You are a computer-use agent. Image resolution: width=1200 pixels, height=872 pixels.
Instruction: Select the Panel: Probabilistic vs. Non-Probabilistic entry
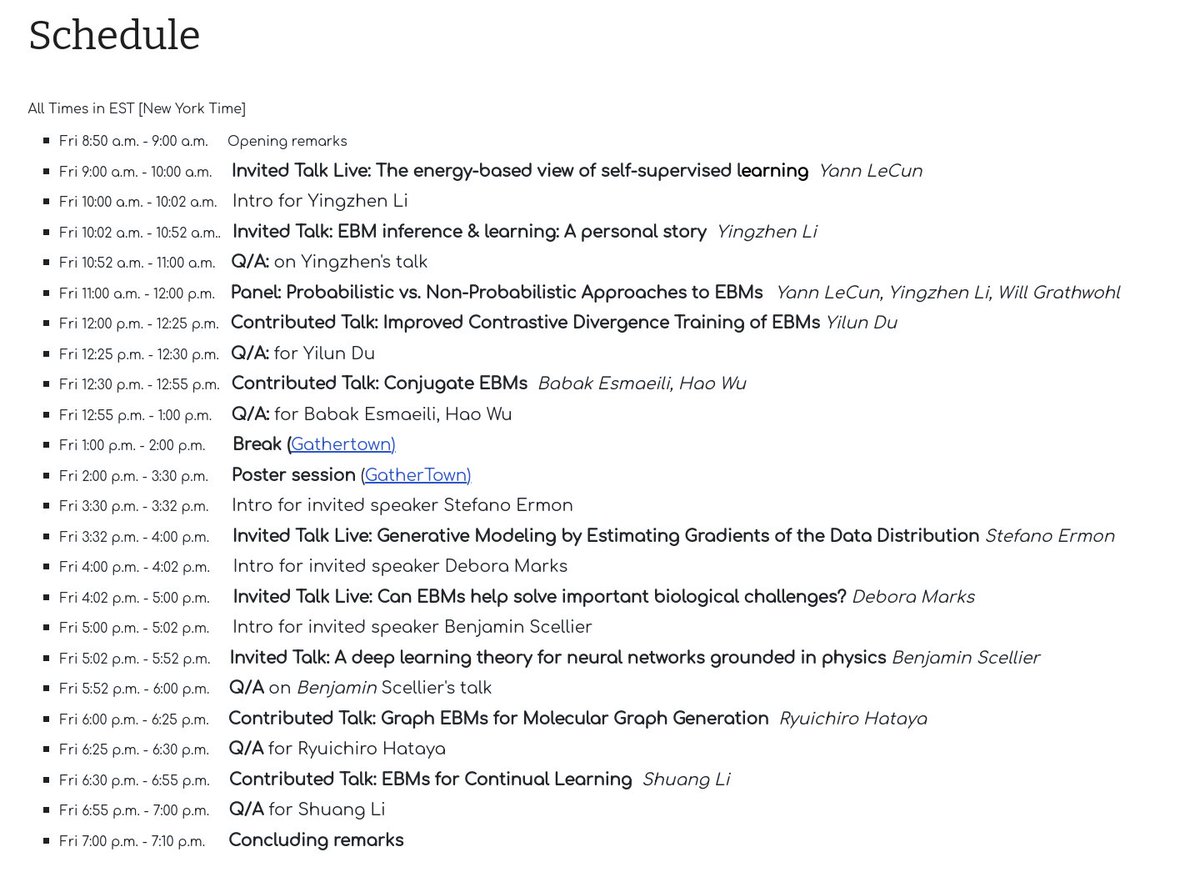pyautogui.click(x=497, y=293)
